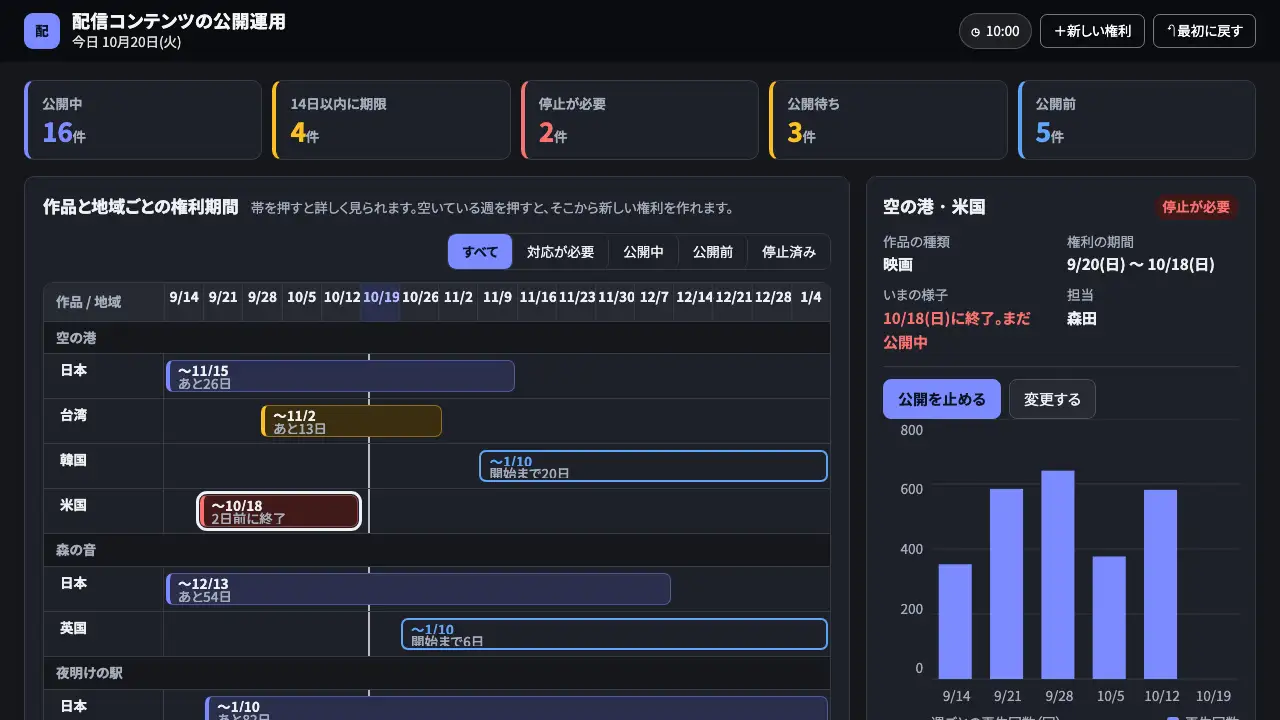The width and height of the screenshot is (1280, 720).
Task: Open the 停止済み filter tab
Action: (x=789, y=252)
